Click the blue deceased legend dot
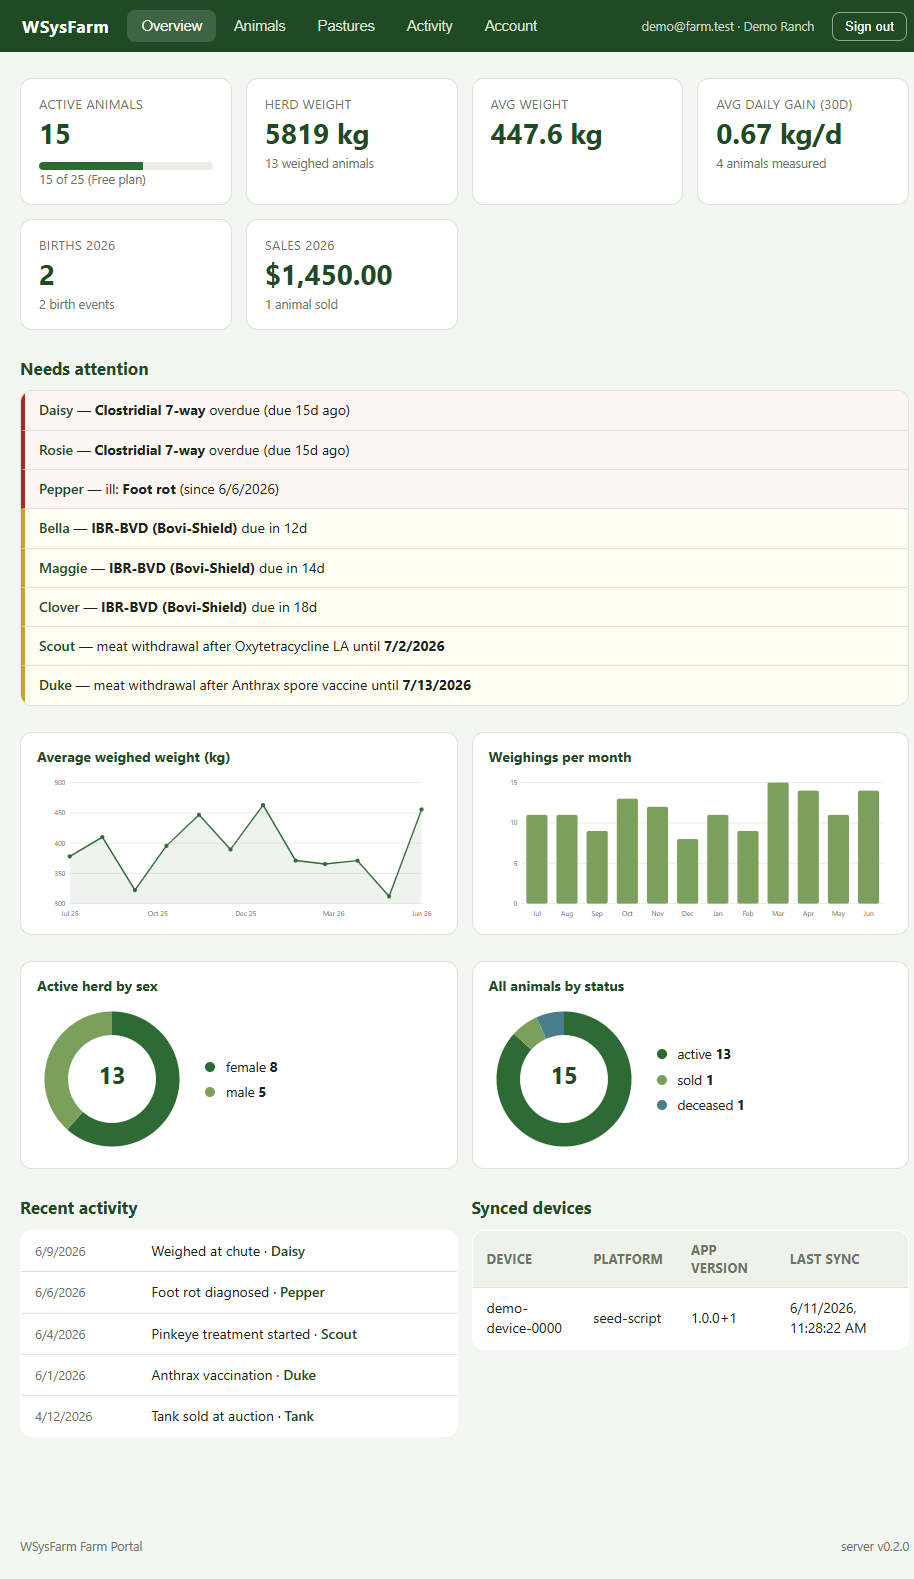 click(662, 1105)
